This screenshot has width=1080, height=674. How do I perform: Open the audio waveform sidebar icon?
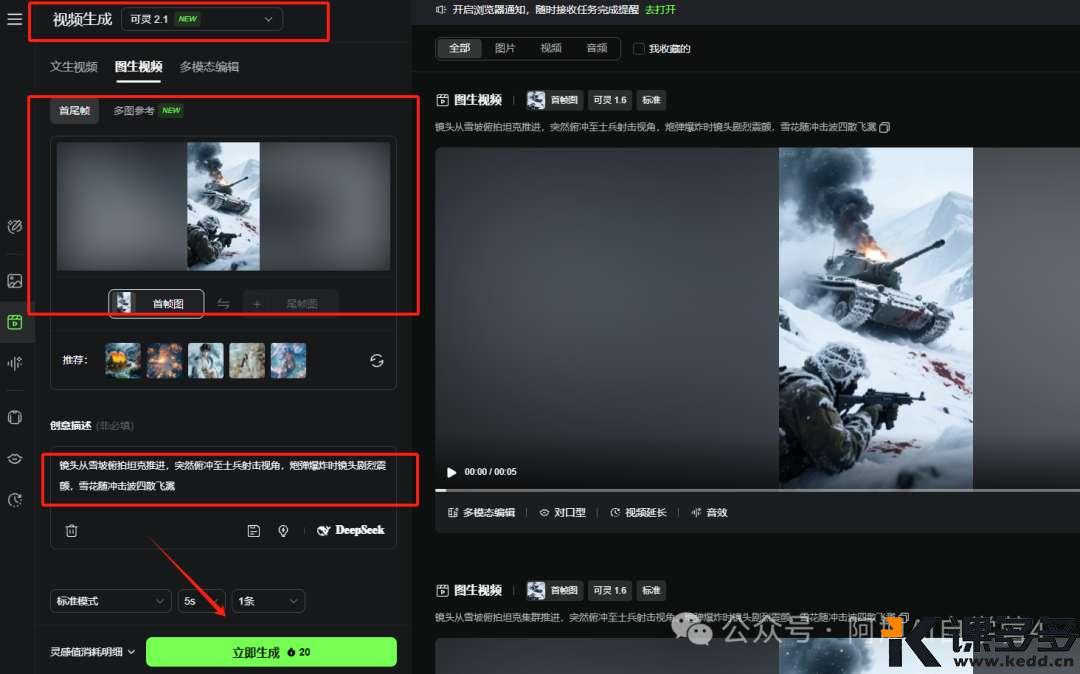[x=14, y=363]
